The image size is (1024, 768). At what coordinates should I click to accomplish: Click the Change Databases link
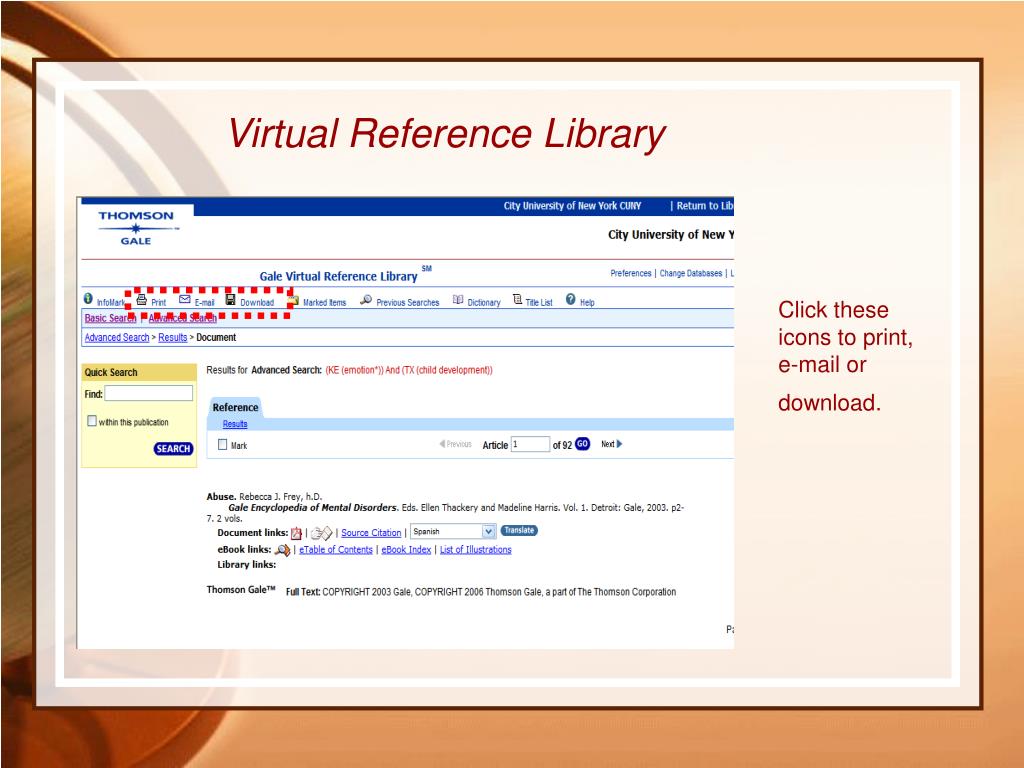691,273
